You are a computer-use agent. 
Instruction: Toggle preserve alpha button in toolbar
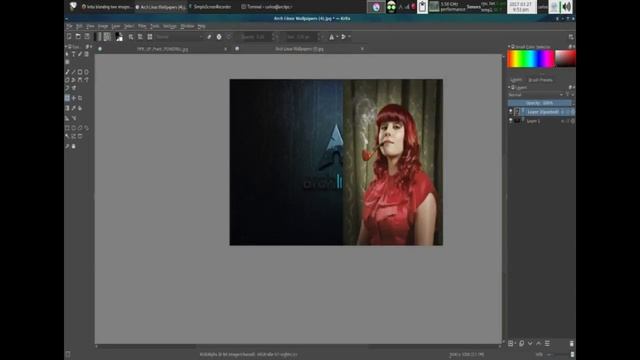219,37
